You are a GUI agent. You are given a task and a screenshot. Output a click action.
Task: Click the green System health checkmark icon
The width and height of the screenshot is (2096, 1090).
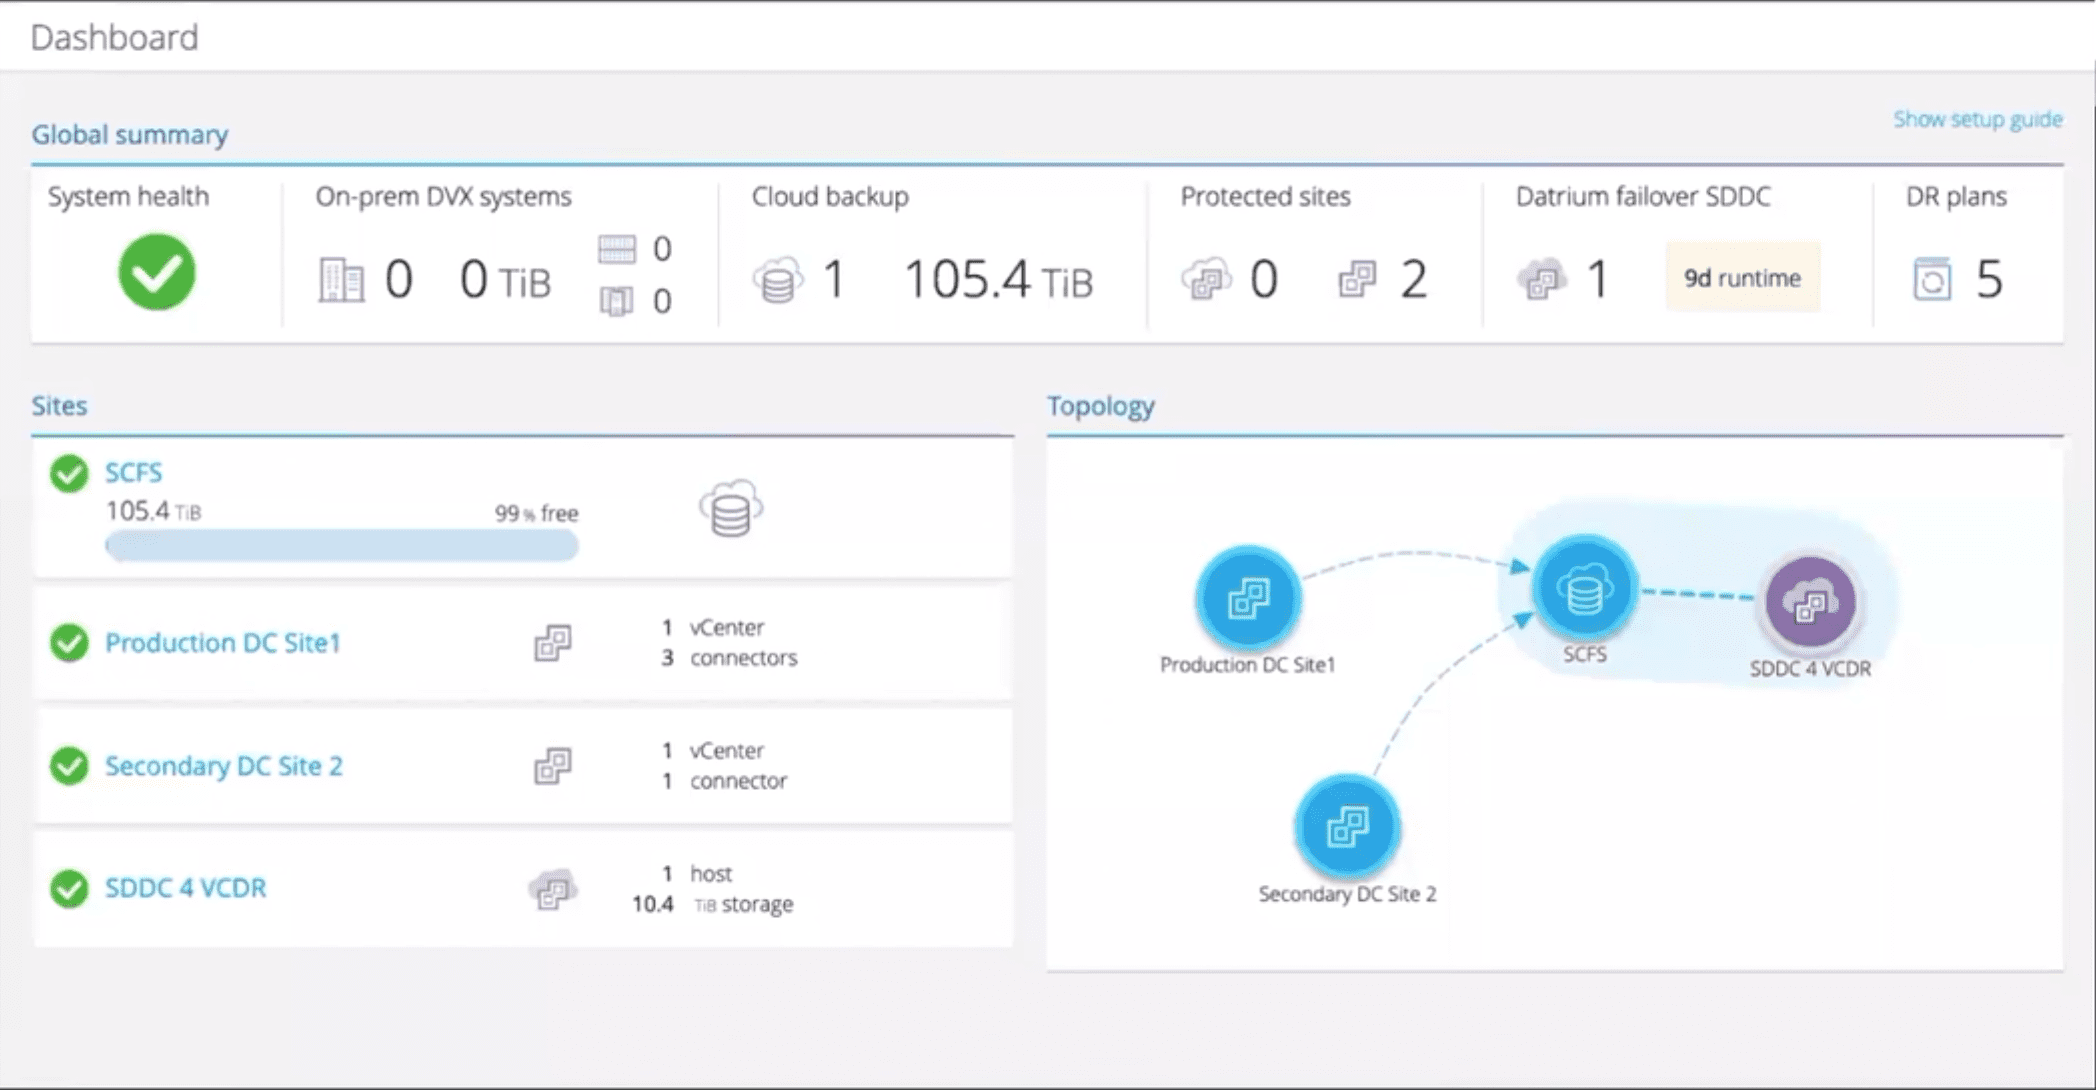(x=157, y=272)
